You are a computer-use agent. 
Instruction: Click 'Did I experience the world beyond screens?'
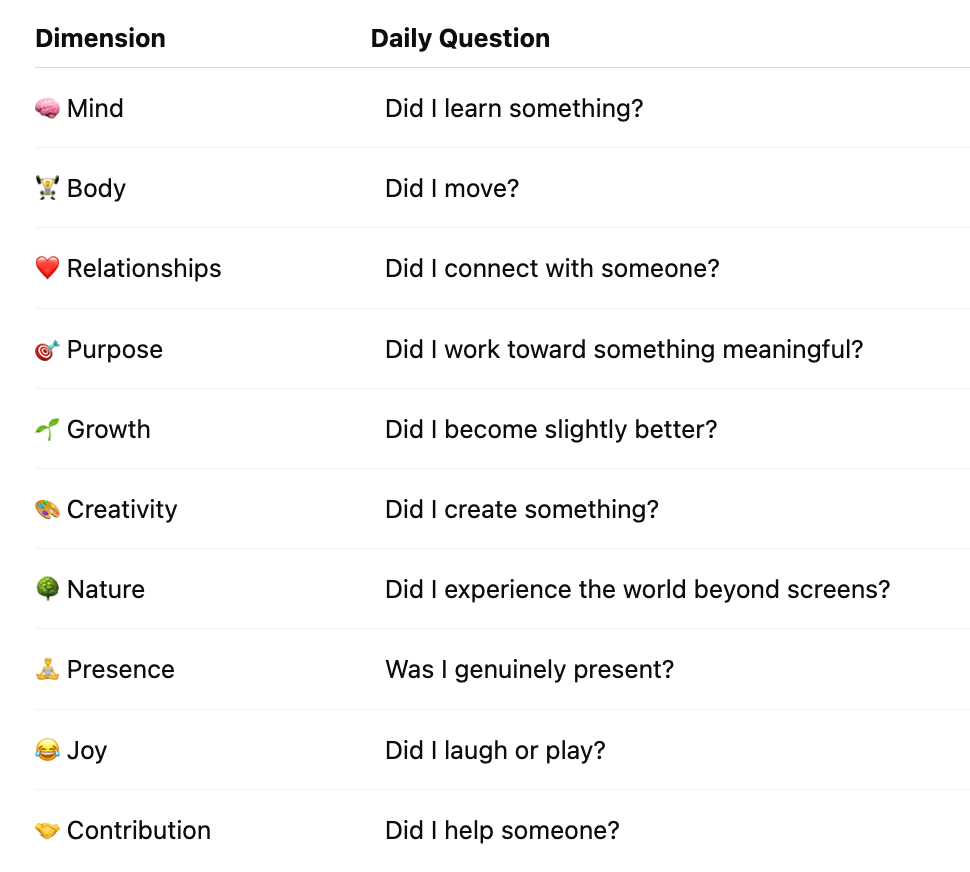[637, 589]
